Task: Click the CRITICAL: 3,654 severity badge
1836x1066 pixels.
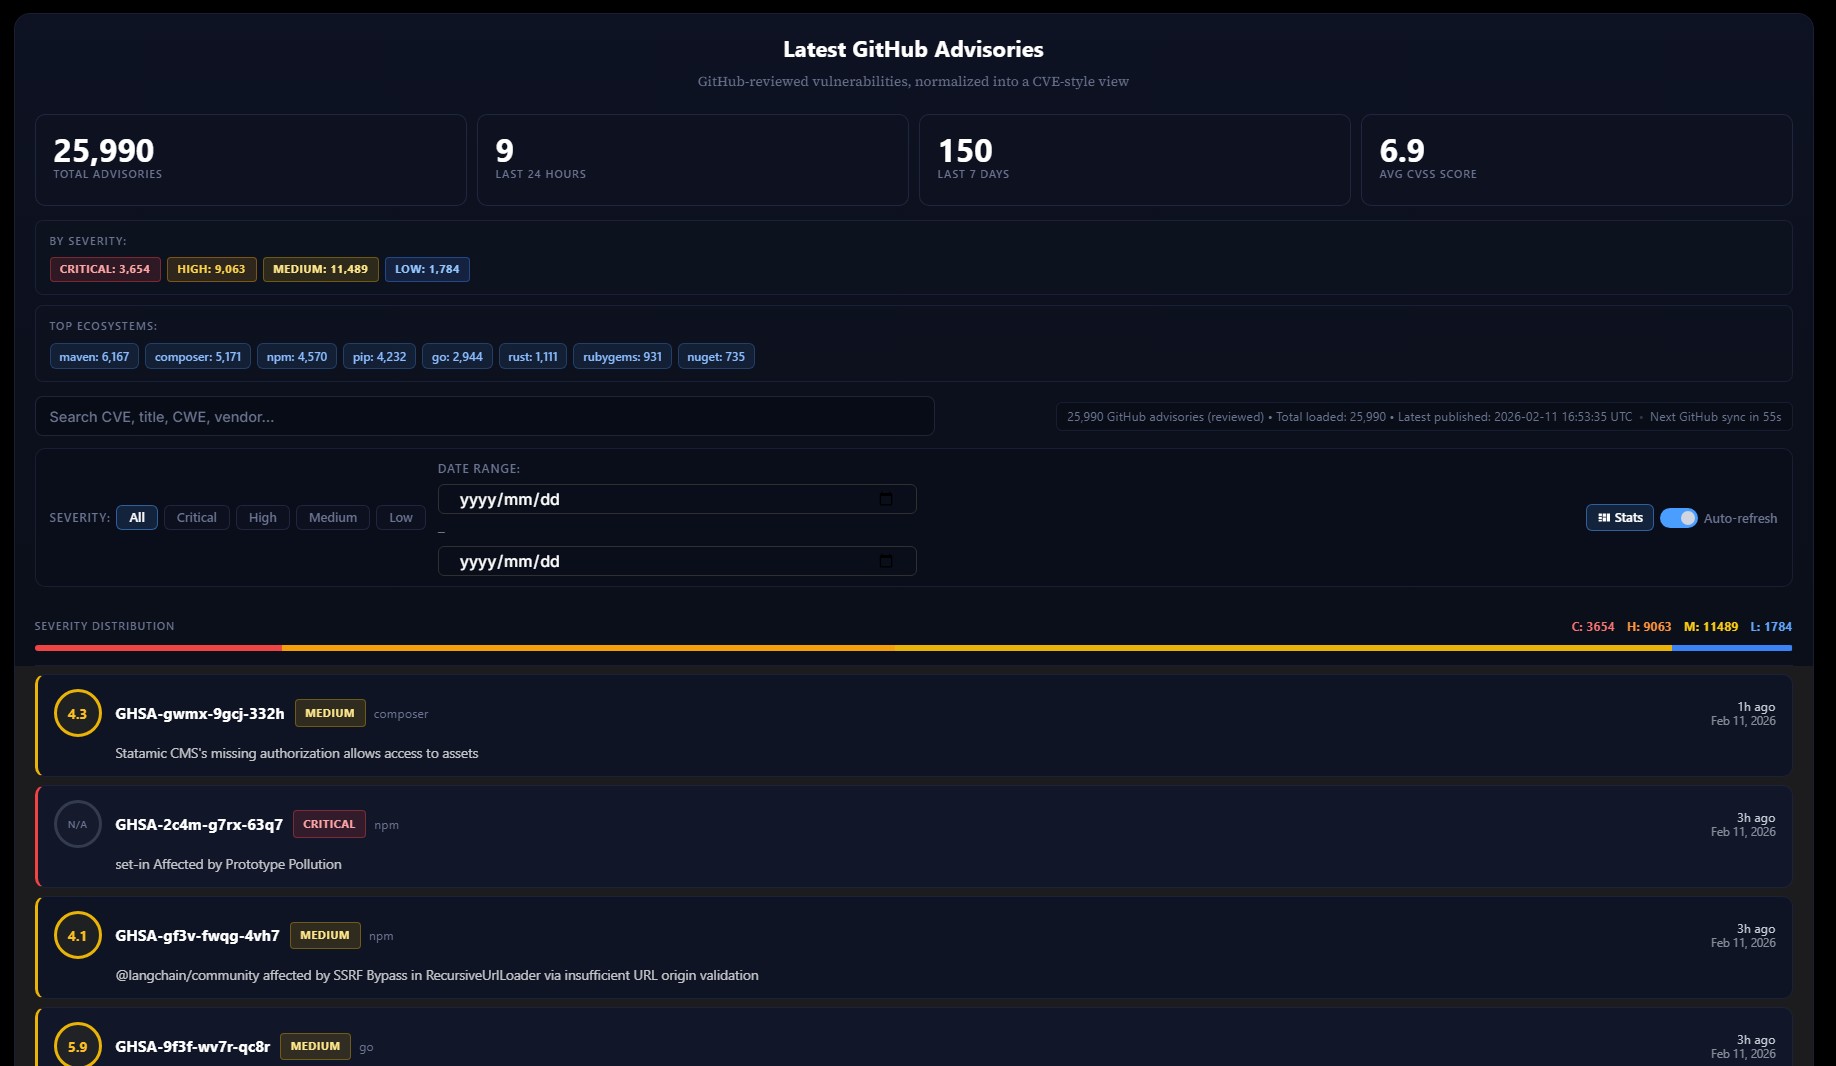Action: tap(105, 269)
